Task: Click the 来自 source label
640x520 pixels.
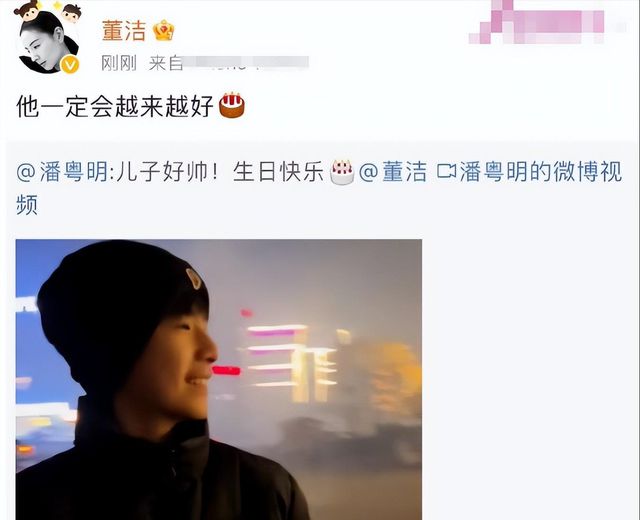Action: tap(165, 63)
